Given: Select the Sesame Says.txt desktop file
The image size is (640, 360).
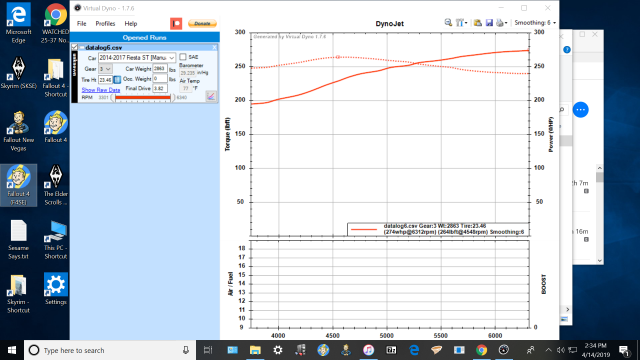Looking at the screenshot, I should pos(18,240).
